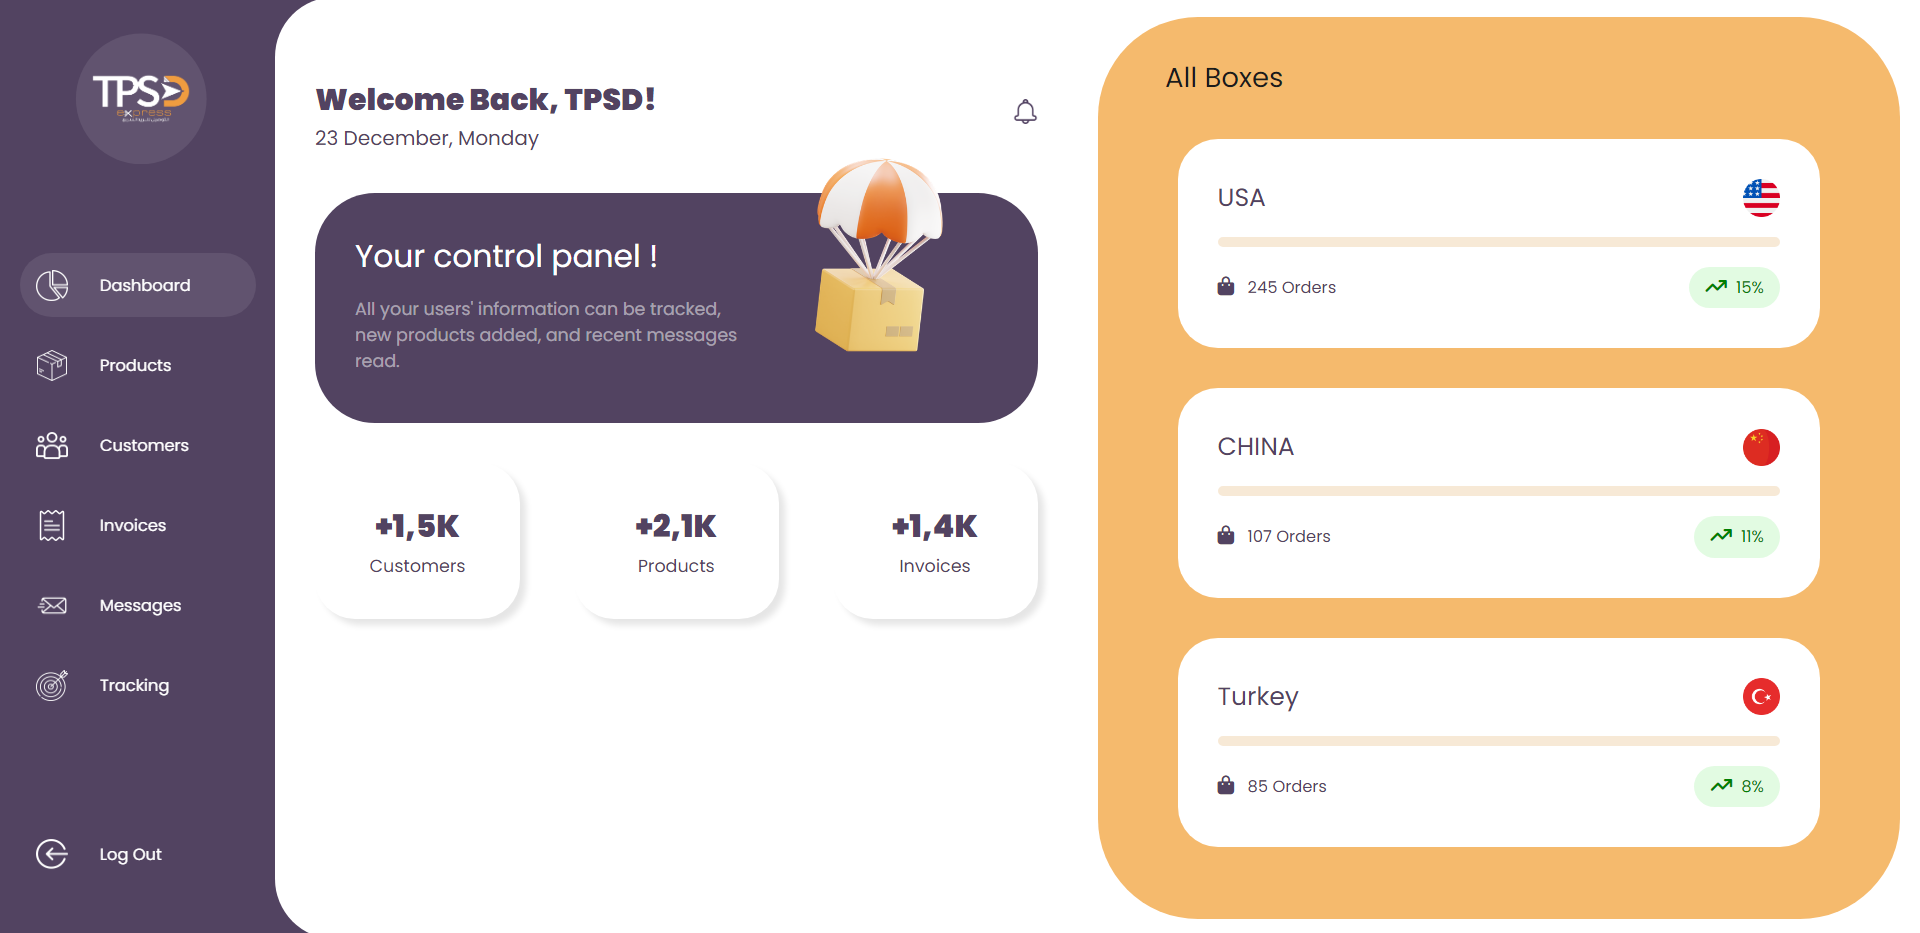1920x933 pixels.
Task: Click the Log Out arrow icon
Action: [x=52, y=854]
